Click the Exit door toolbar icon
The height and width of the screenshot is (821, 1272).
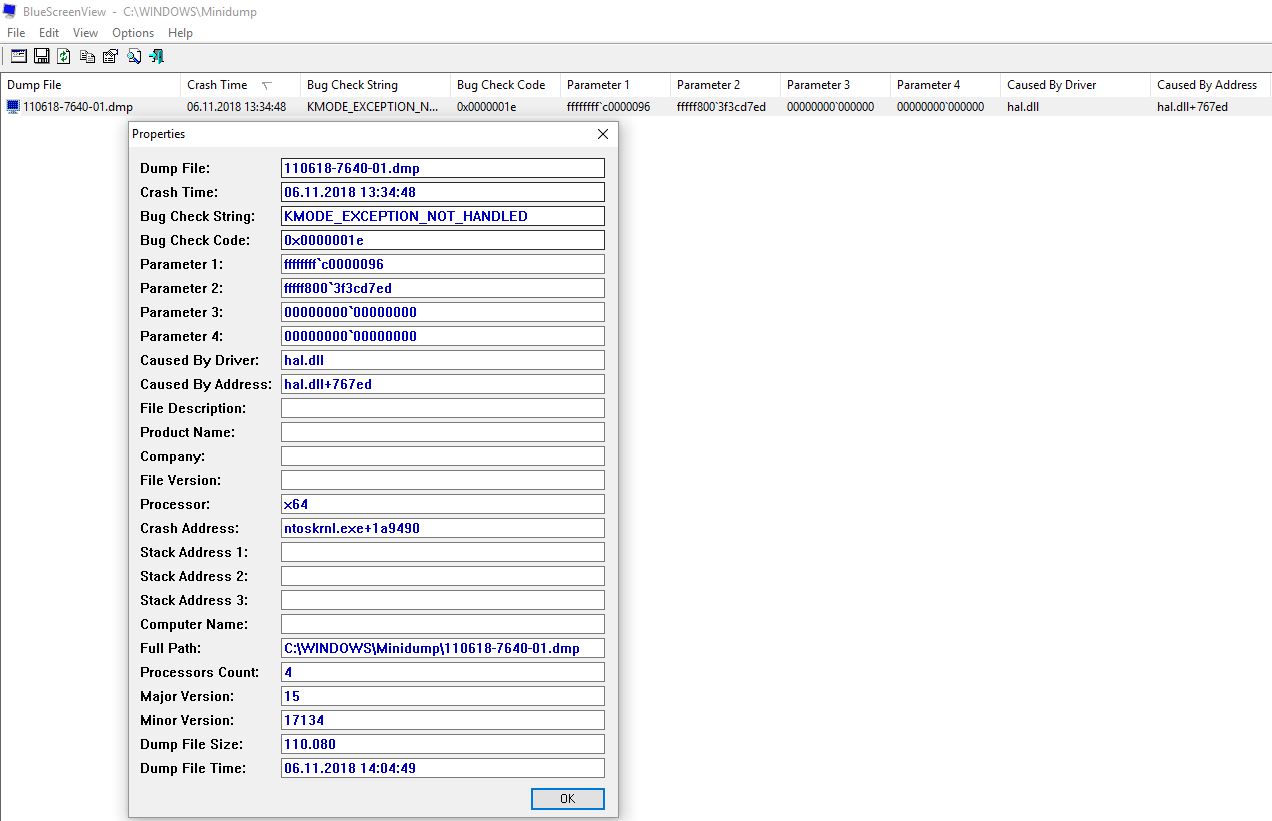157,56
